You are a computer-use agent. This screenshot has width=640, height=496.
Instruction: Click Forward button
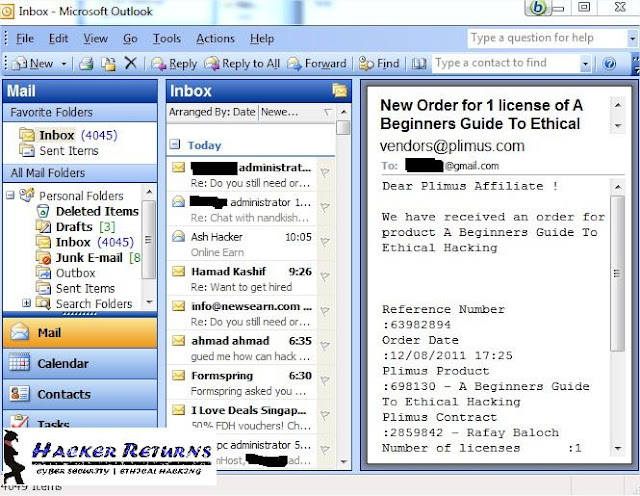tap(316, 64)
